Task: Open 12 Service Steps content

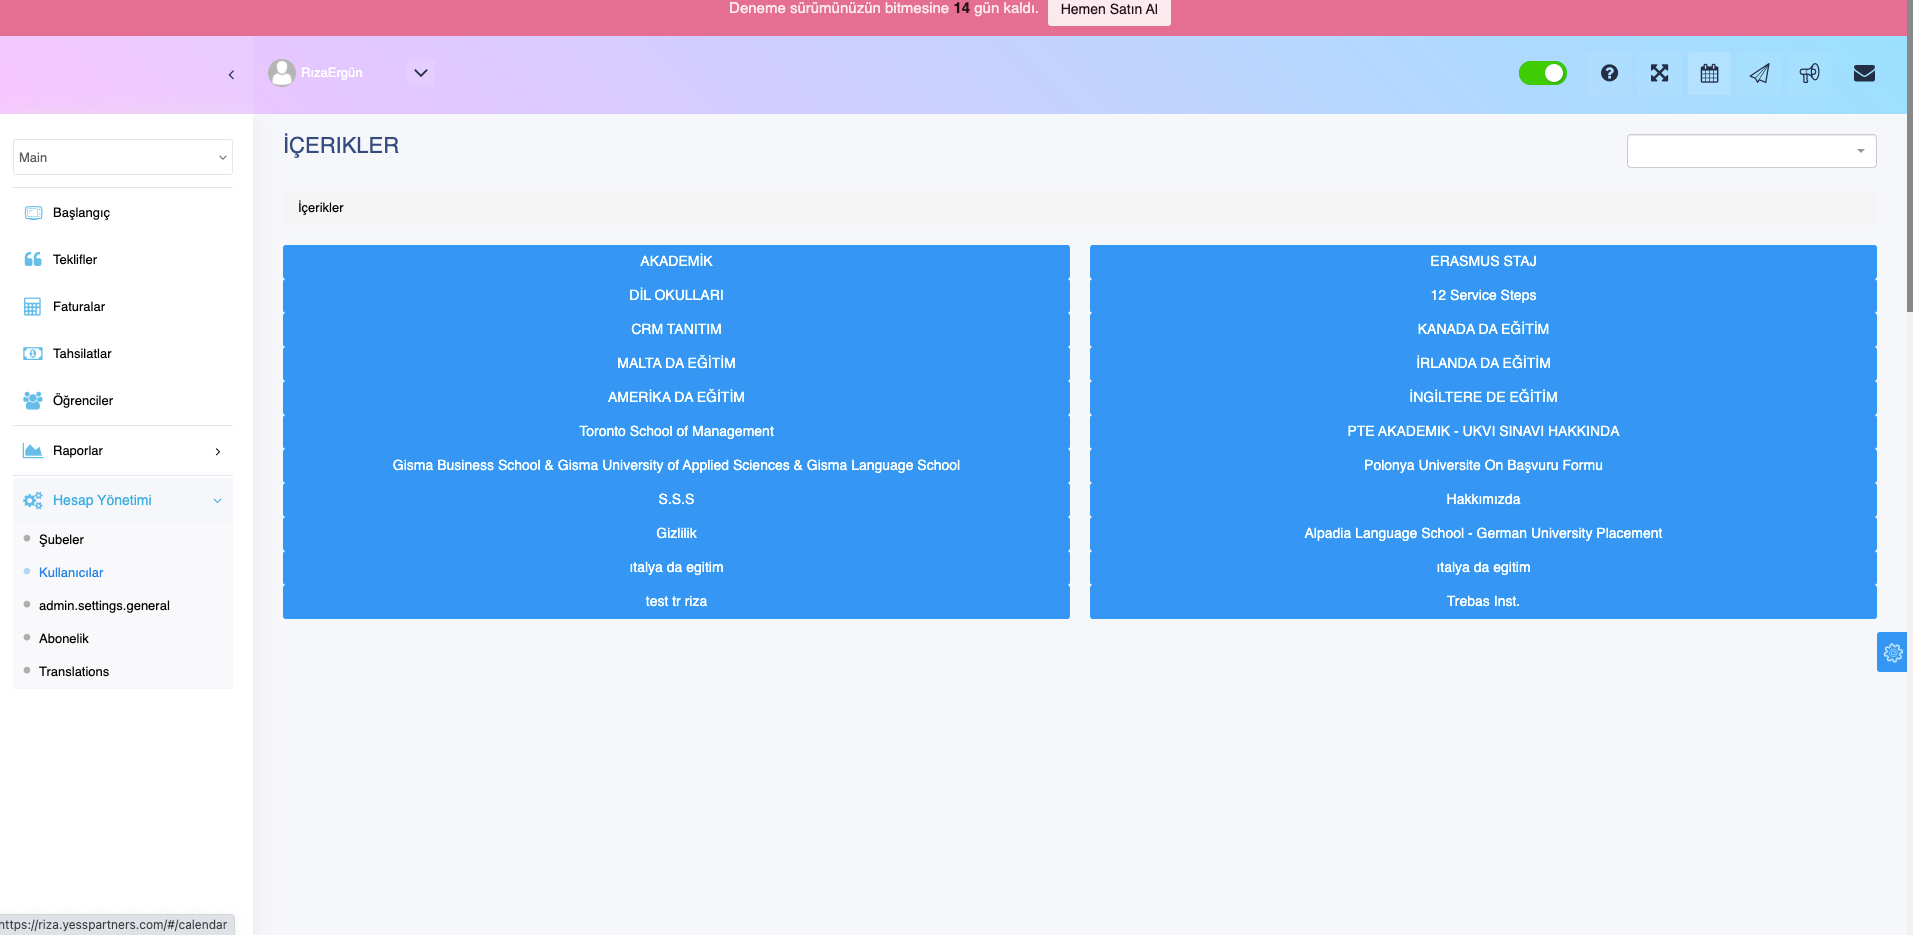Action: [x=1483, y=295]
